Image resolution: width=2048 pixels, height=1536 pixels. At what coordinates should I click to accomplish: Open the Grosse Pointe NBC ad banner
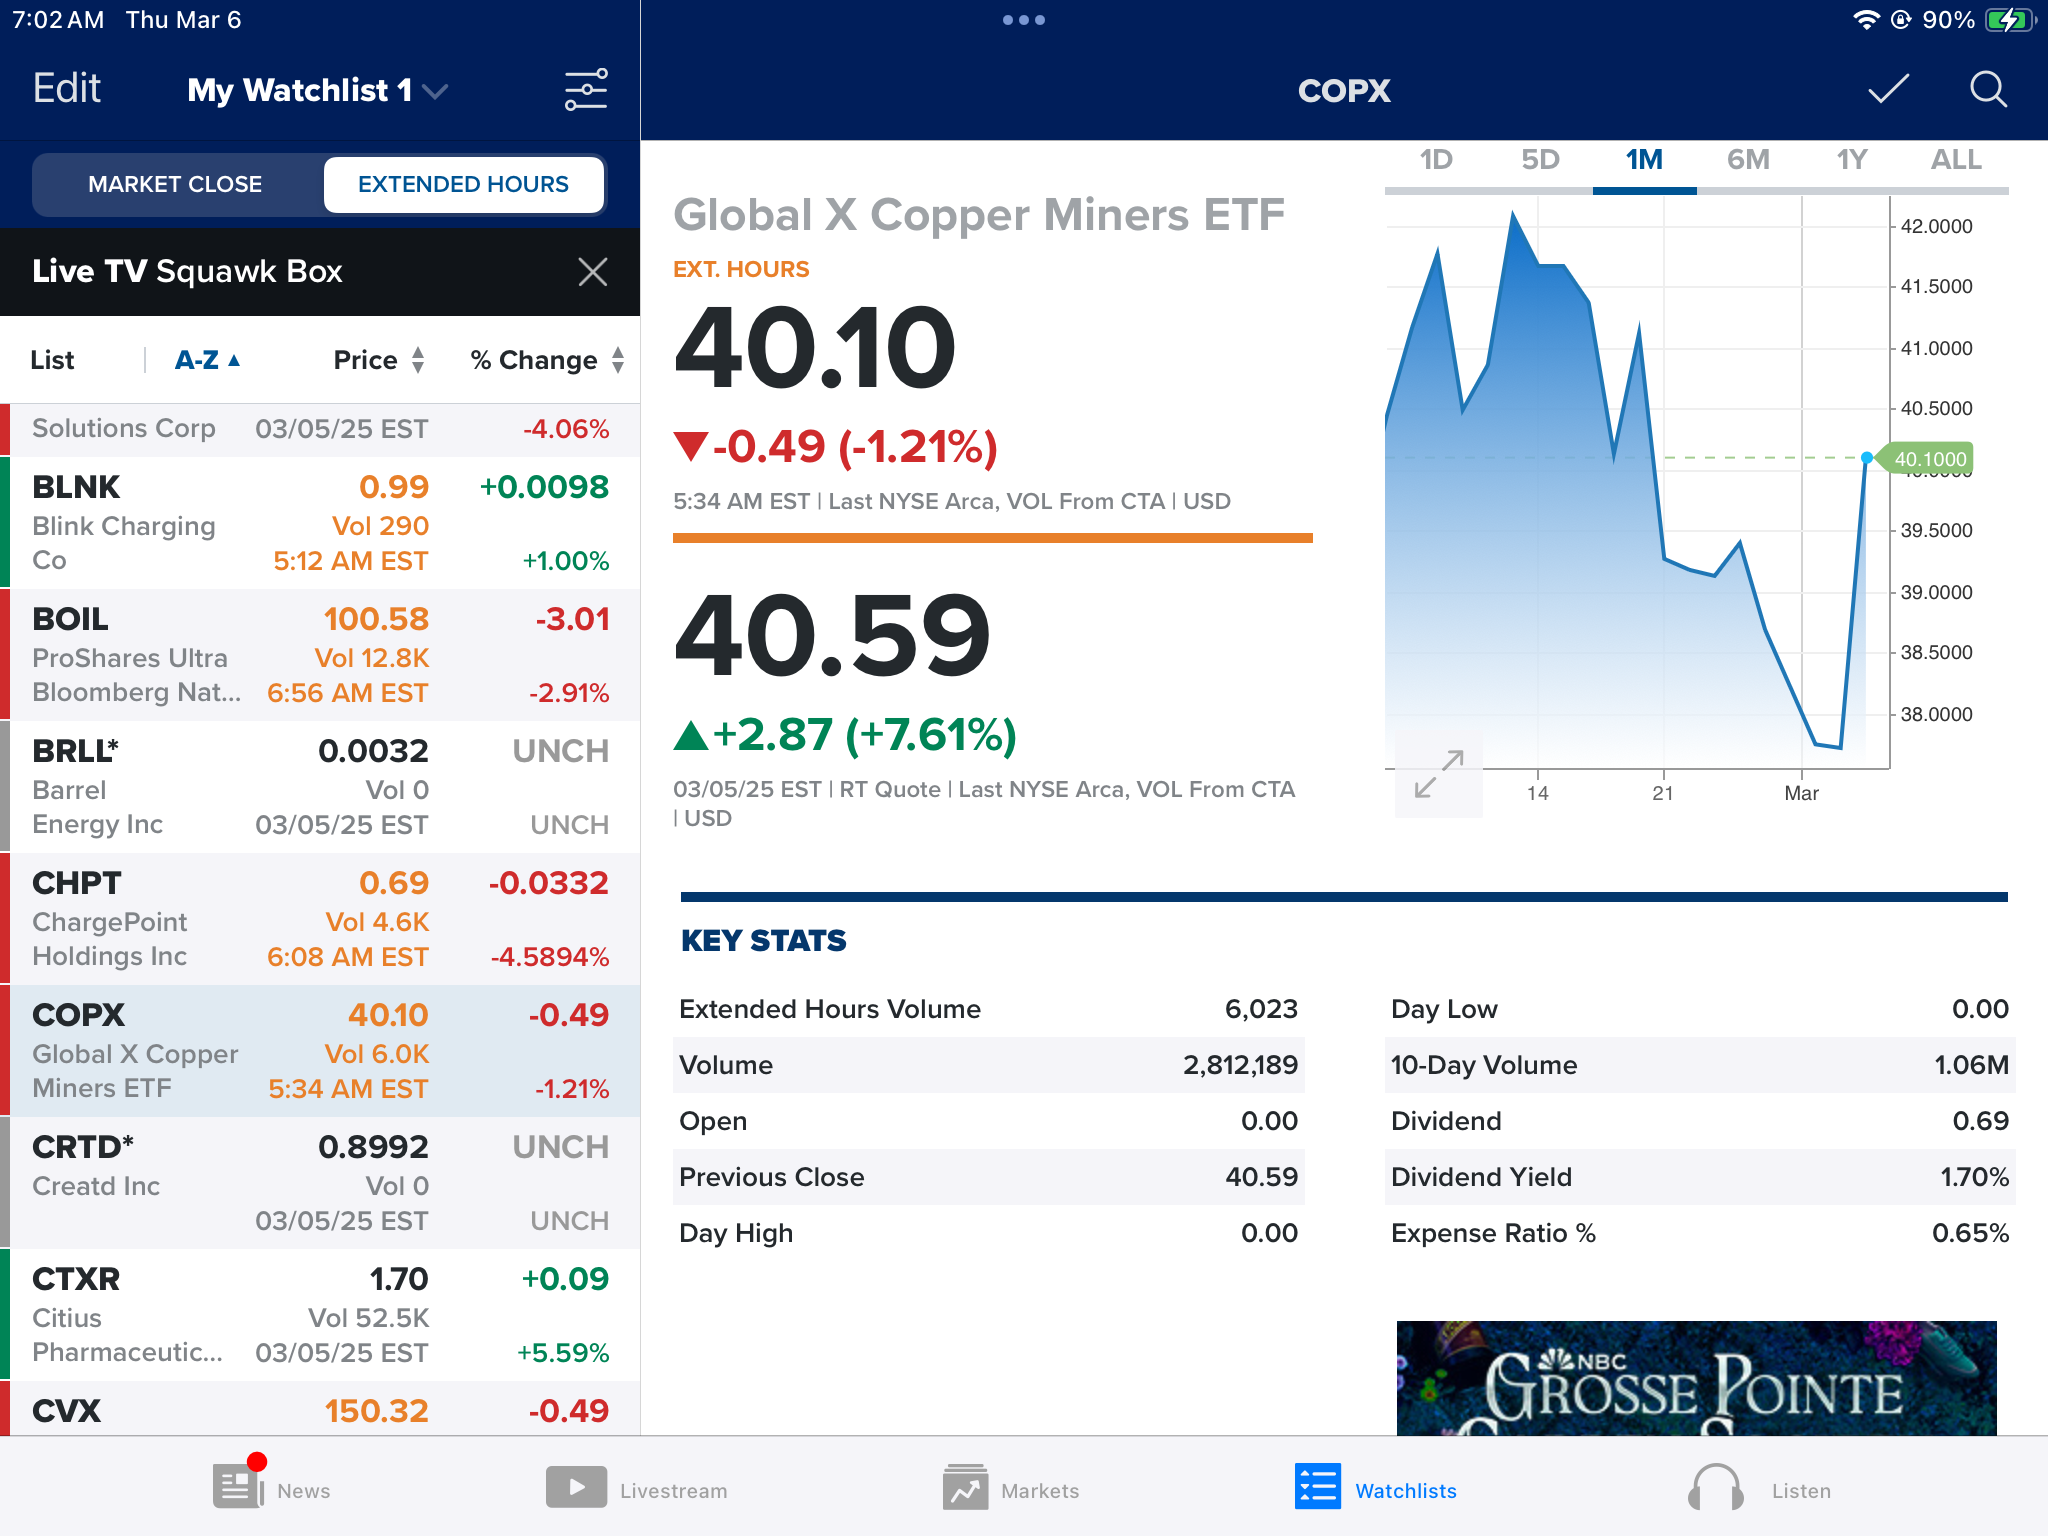coord(1696,1379)
